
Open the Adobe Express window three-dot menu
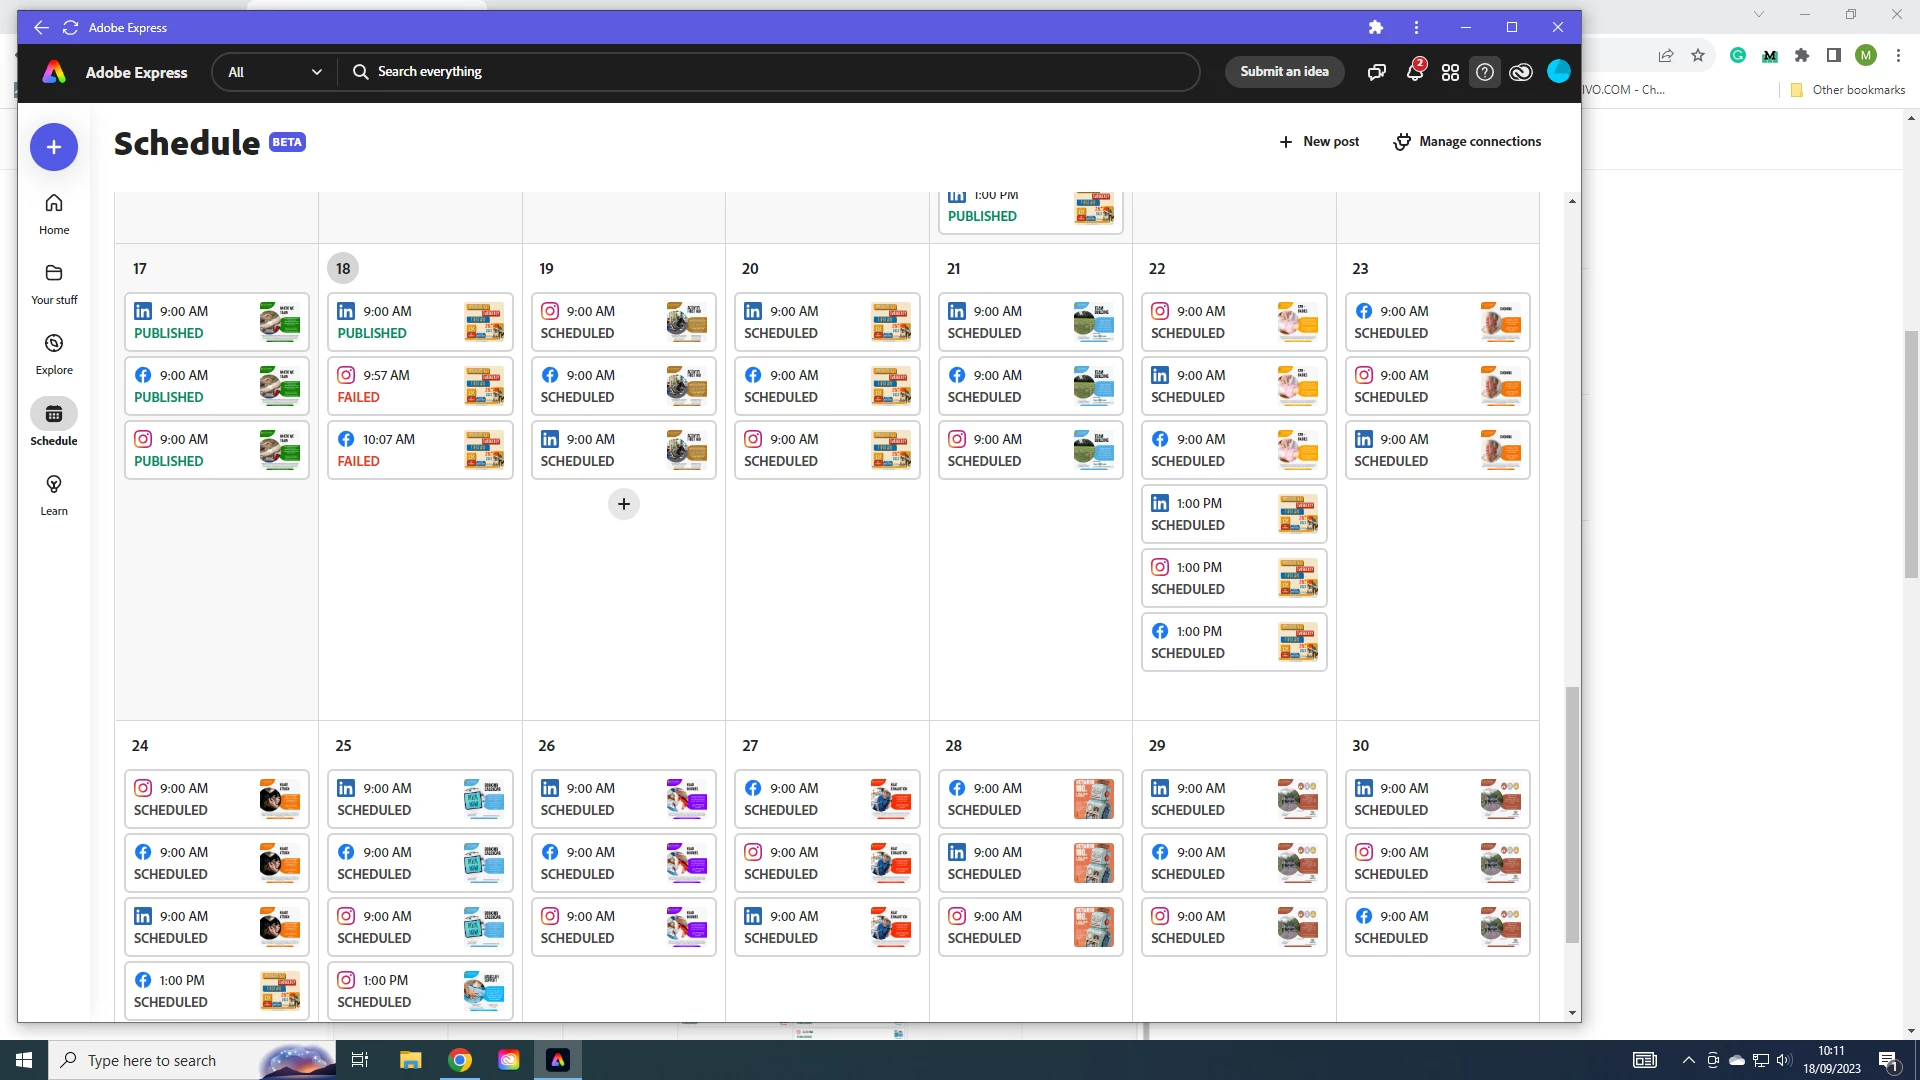(1416, 28)
